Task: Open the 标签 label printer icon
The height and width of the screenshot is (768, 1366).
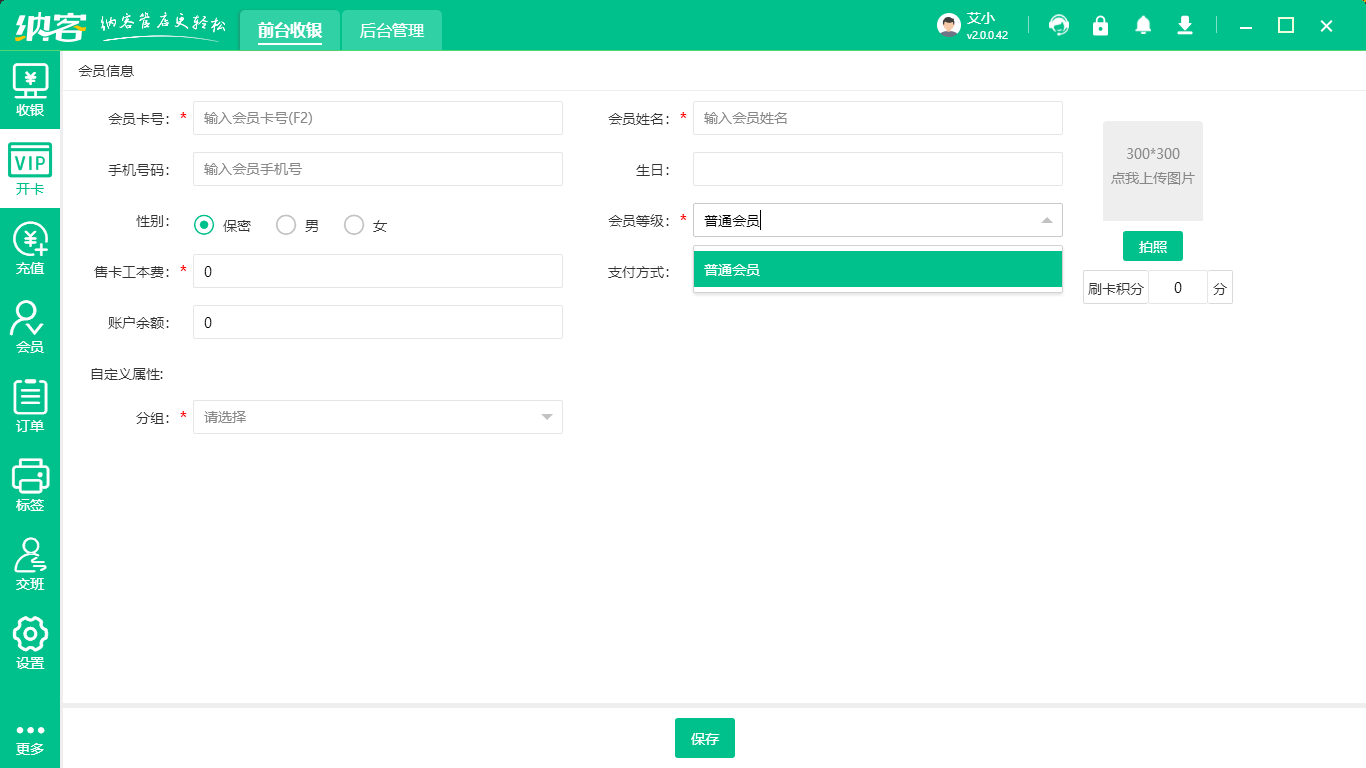Action: click(30, 485)
